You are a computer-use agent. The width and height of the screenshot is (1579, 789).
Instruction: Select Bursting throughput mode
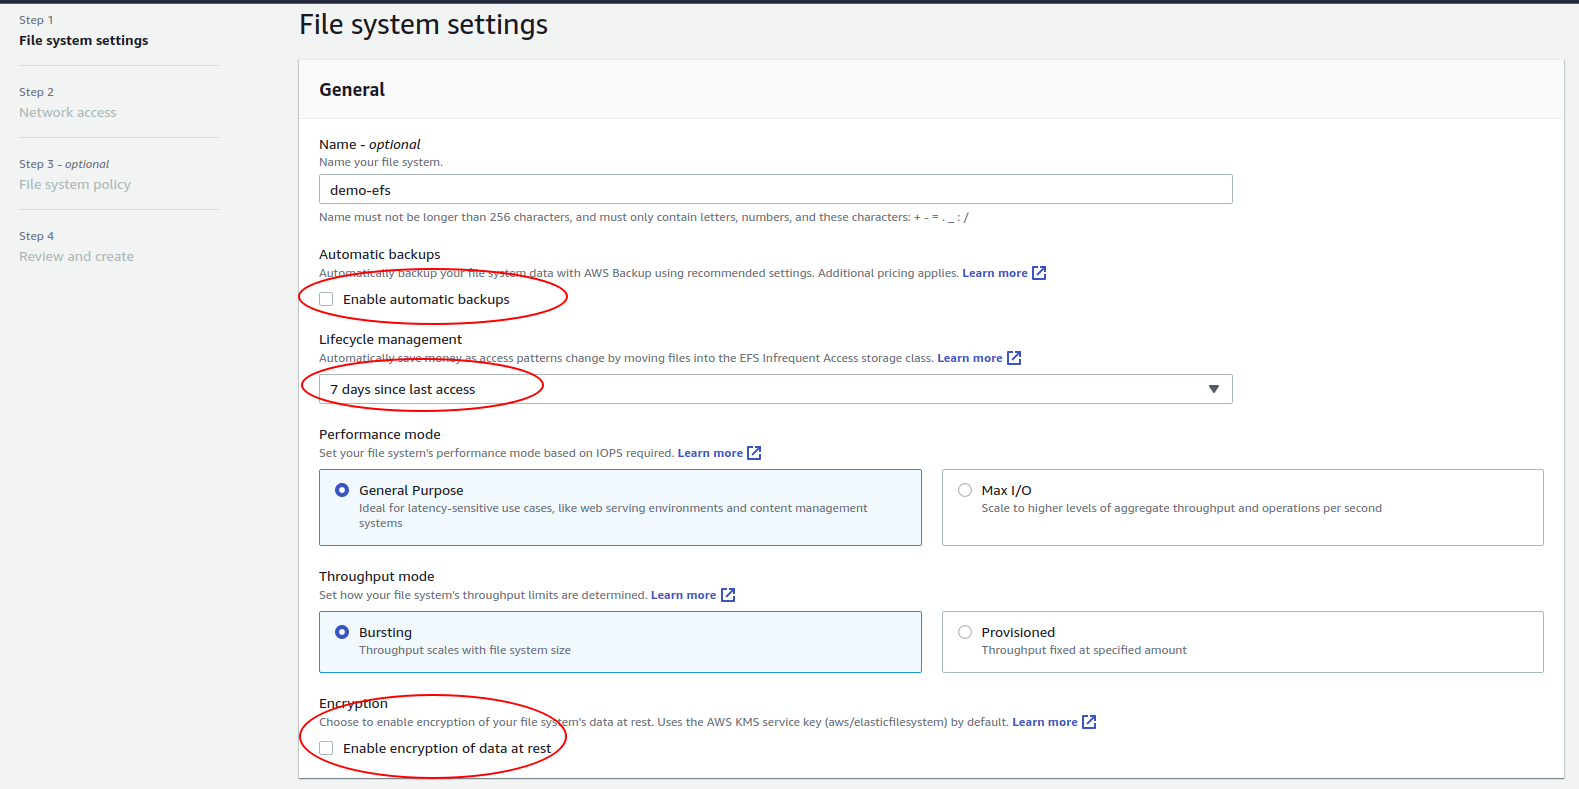click(x=342, y=632)
